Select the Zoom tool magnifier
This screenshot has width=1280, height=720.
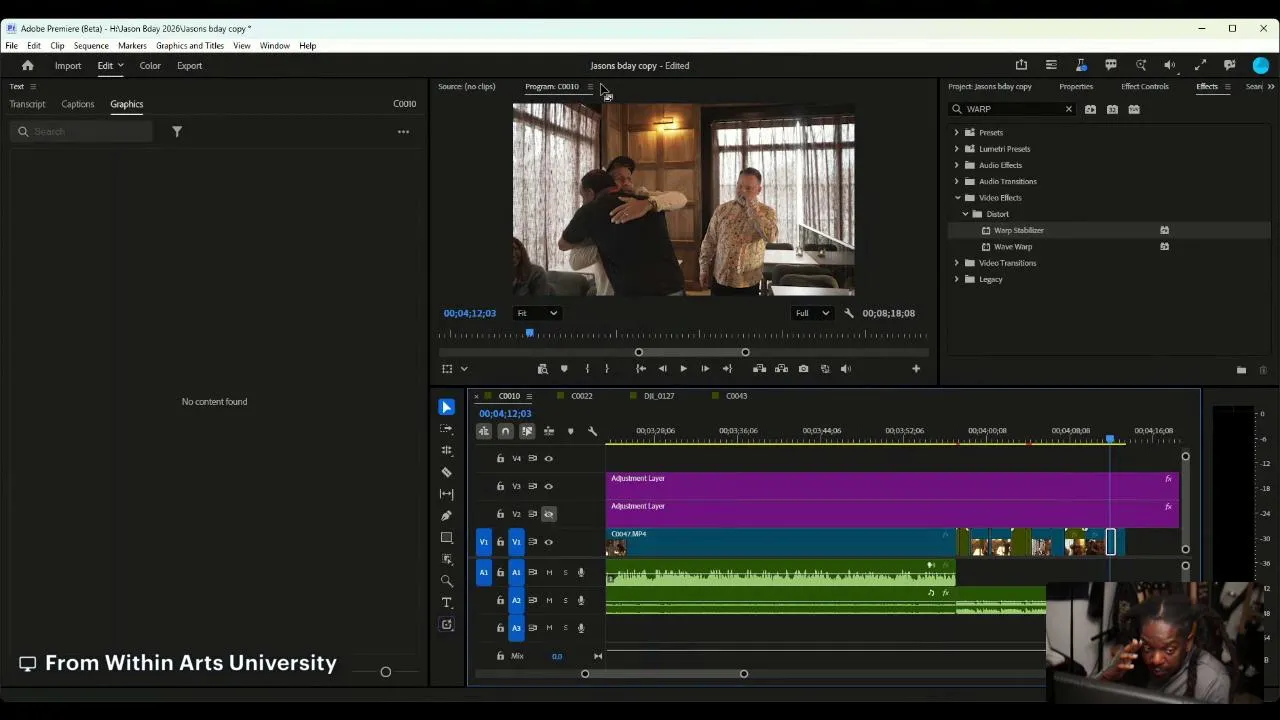click(447, 581)
